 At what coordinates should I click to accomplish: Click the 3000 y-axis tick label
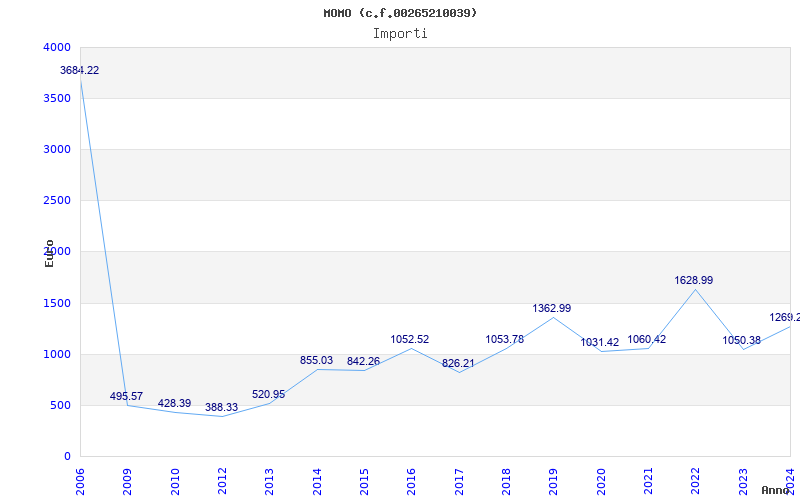(x=57, y=149)
